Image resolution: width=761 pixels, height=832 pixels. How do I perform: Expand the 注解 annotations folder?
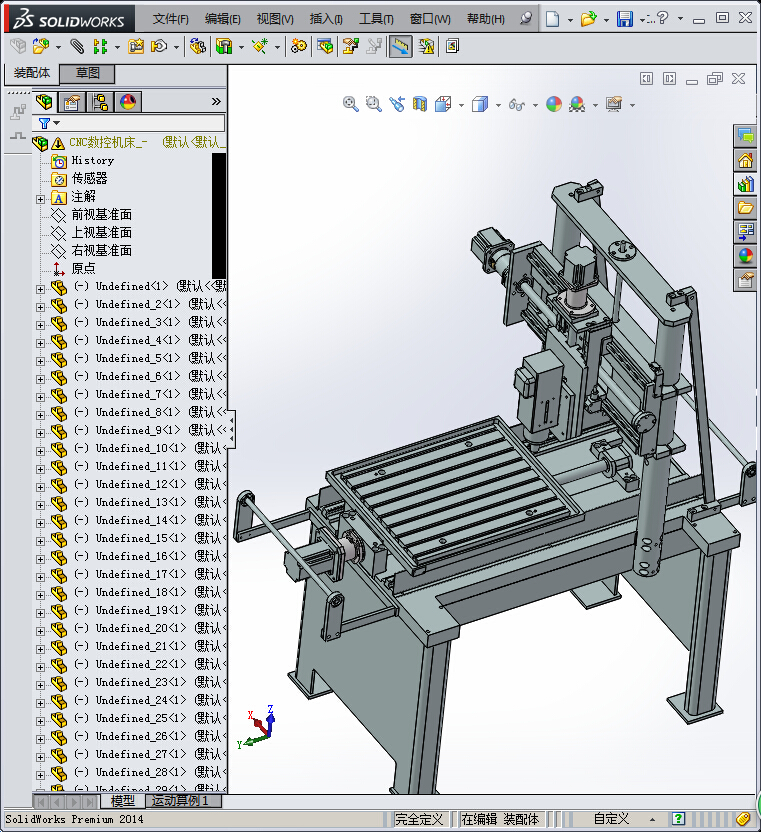click(x=41, y=197)
